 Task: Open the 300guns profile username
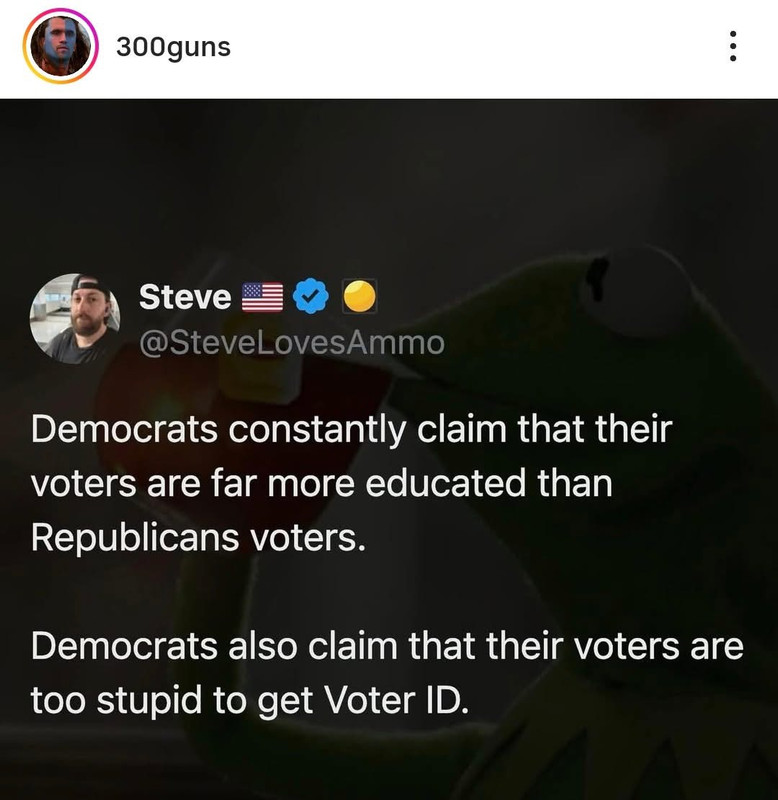(173, 47)
